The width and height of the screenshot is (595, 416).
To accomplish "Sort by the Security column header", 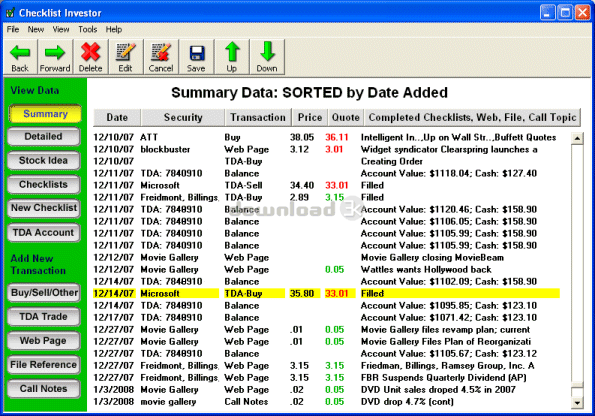I will (183, 117).
